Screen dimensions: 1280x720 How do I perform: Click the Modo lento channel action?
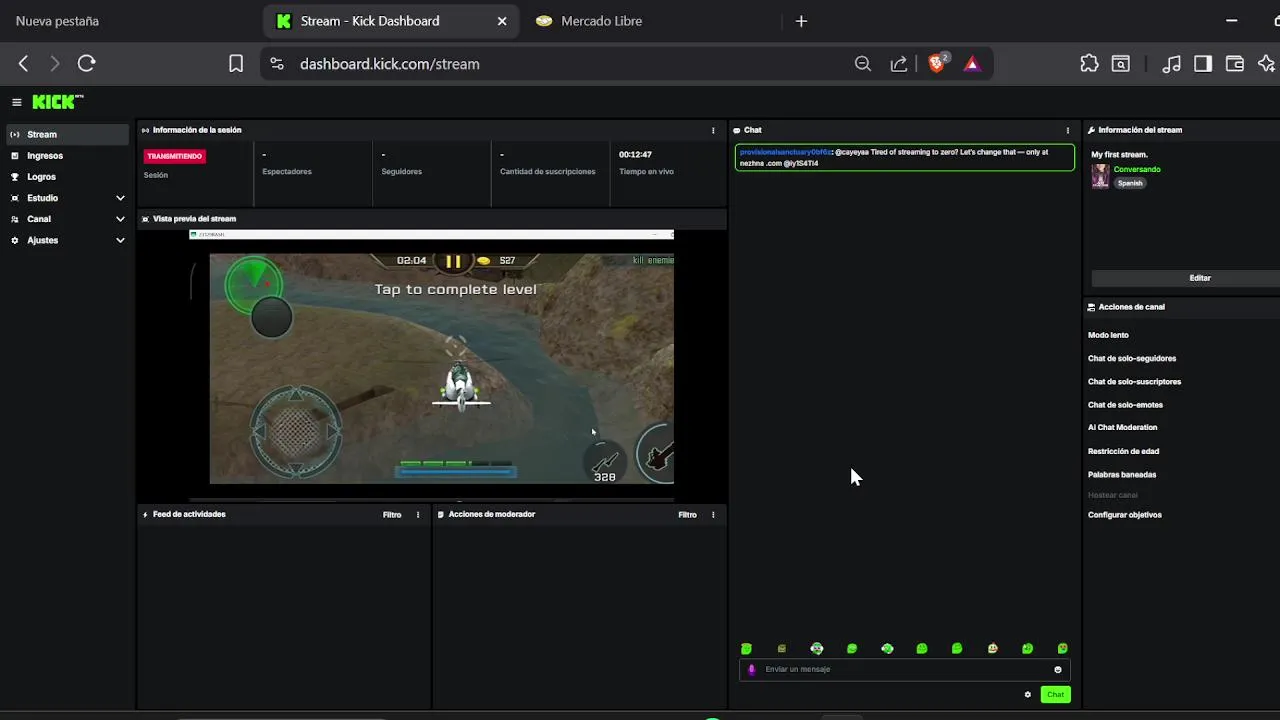point(1108,335)
